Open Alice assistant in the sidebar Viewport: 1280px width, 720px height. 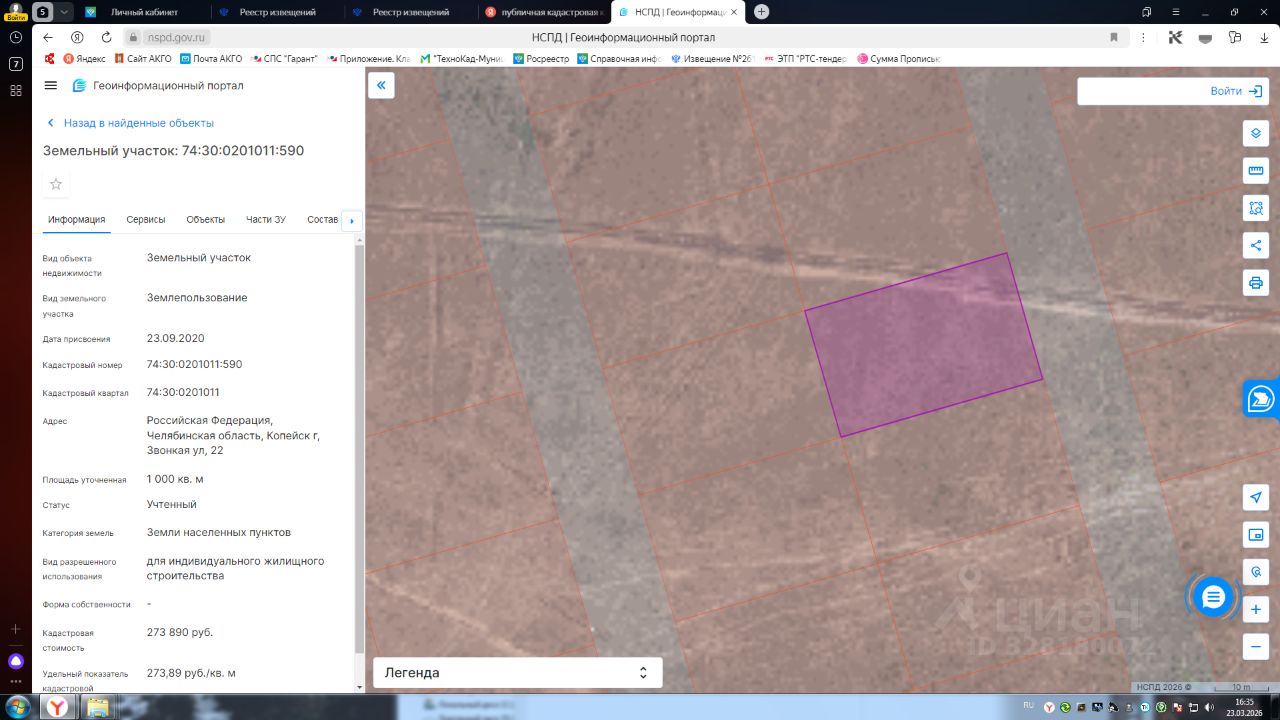(16, 661)
